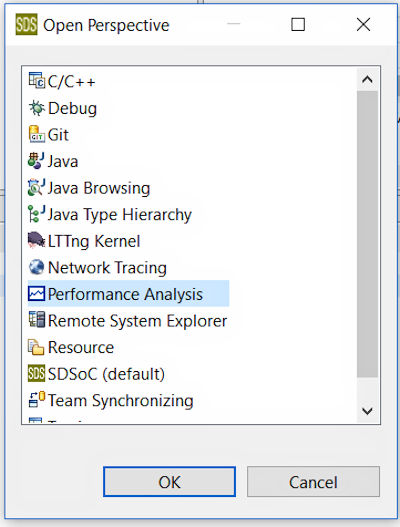Click the LTTng Kernel icon
400x527 pixels.
(36, 240)
